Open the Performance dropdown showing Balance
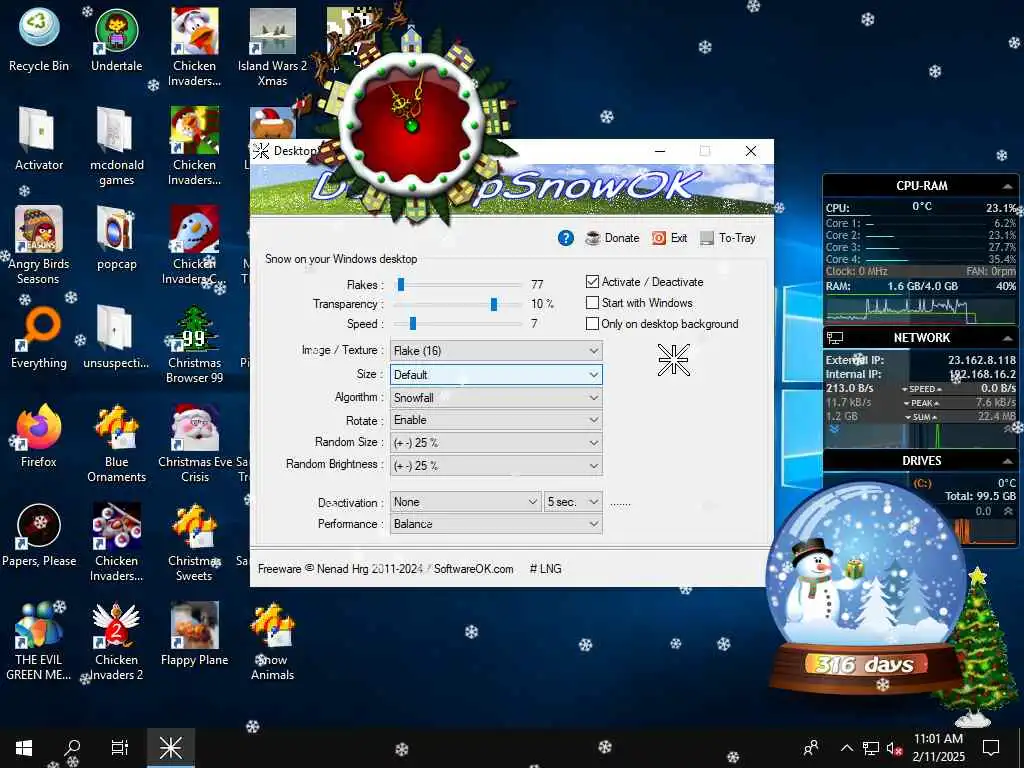 point(496,524)
